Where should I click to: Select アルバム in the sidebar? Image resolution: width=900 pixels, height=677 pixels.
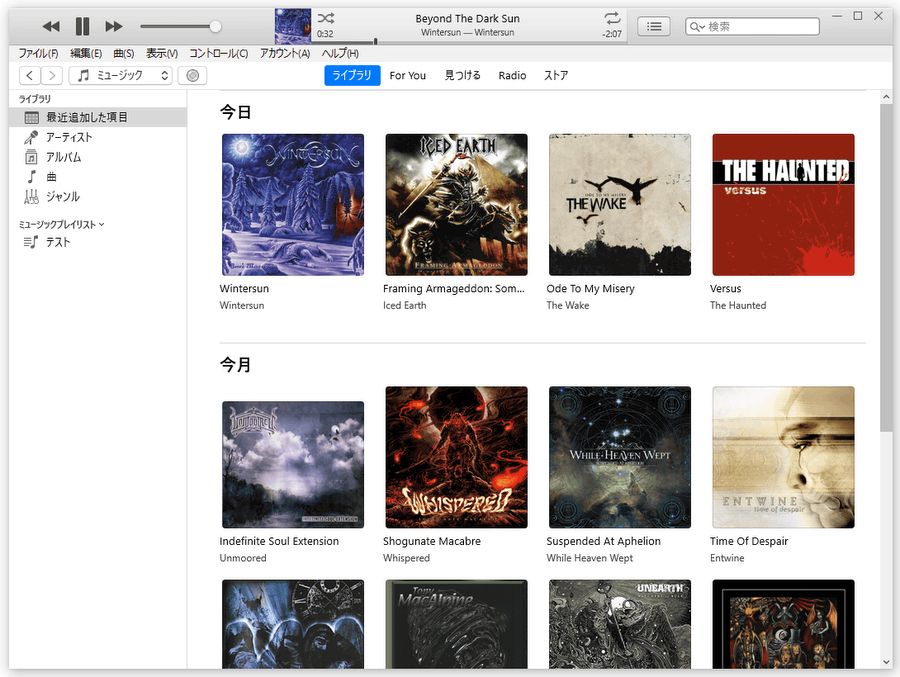(x=98, y=157)
